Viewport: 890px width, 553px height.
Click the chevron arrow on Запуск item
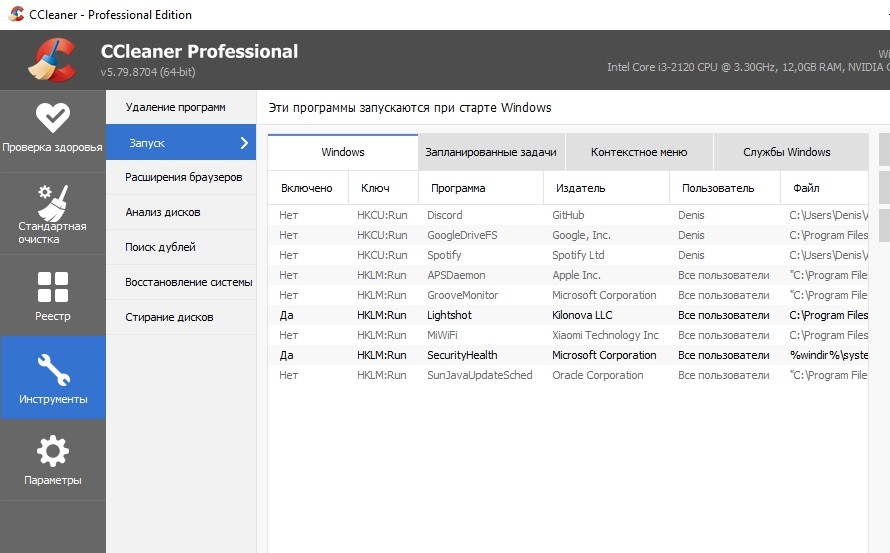244,143
